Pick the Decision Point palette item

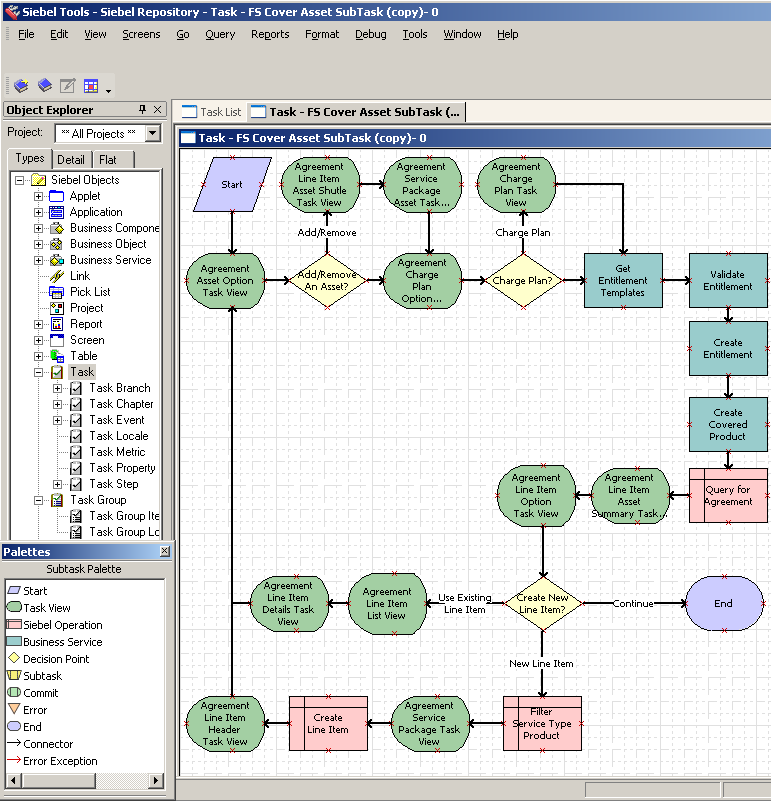tap(49, 659)
